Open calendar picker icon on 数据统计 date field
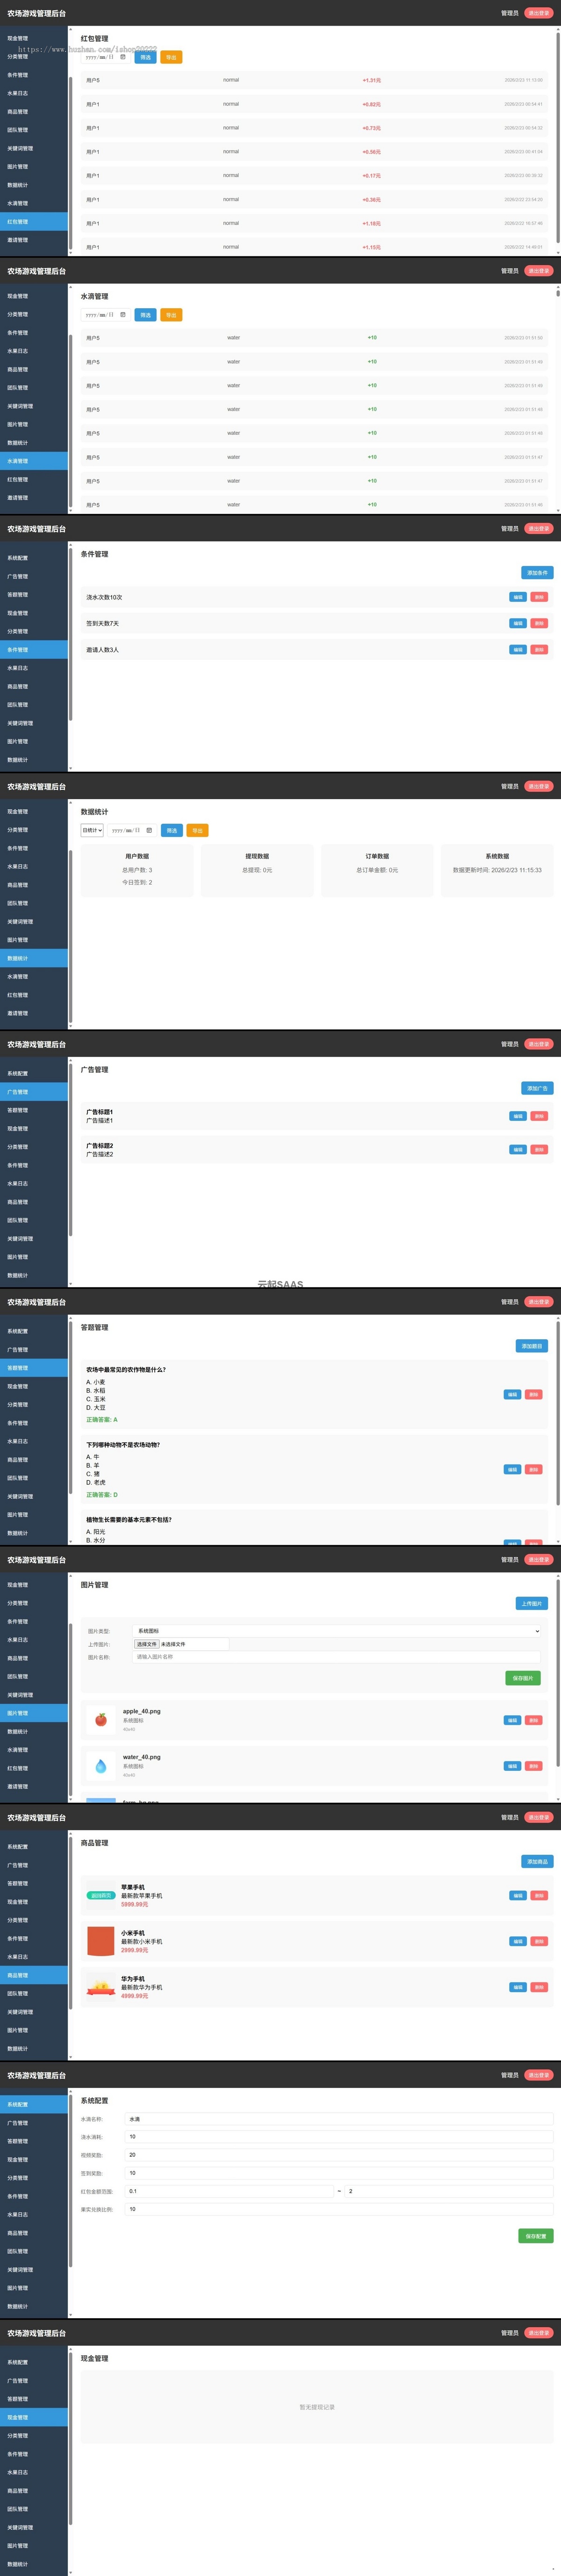The height and width of the screenshot is (2576, 561). 149,830
